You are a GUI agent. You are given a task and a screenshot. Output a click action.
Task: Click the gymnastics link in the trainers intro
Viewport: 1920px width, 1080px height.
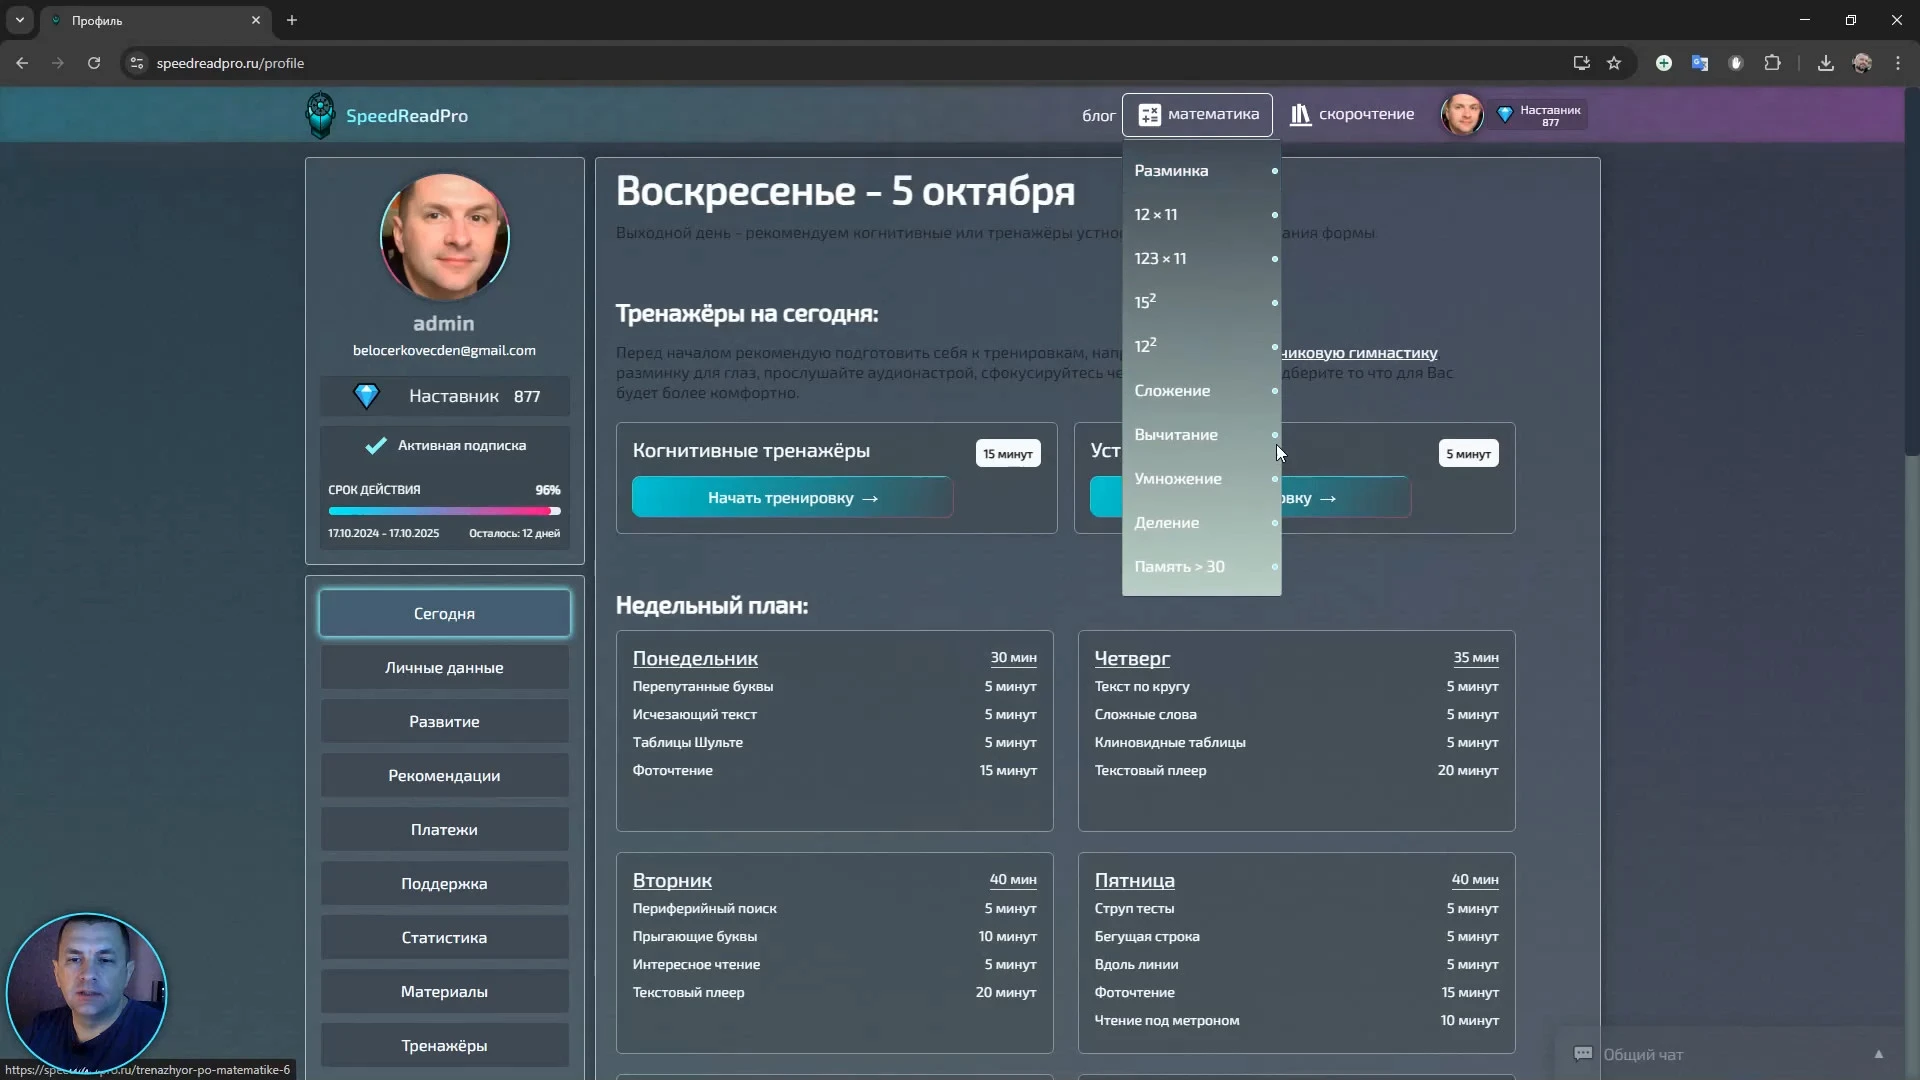pyautogui.click(x=1359, y=353)
